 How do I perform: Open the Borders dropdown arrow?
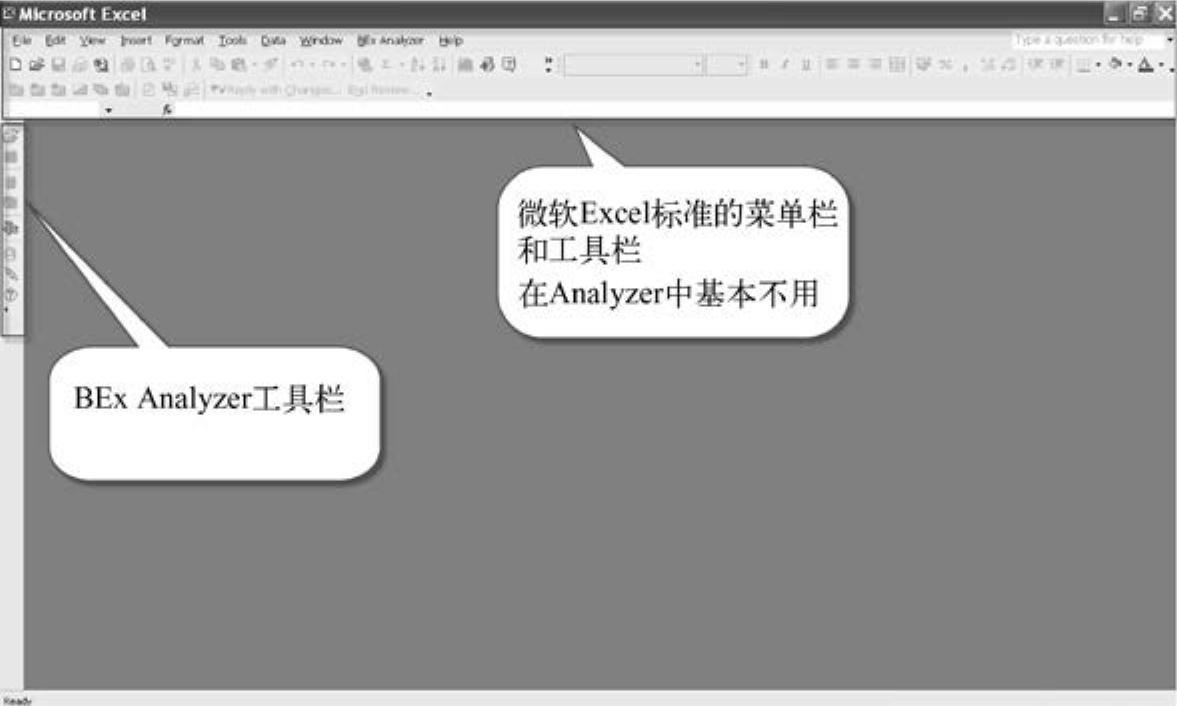(x=1097, y=65)
